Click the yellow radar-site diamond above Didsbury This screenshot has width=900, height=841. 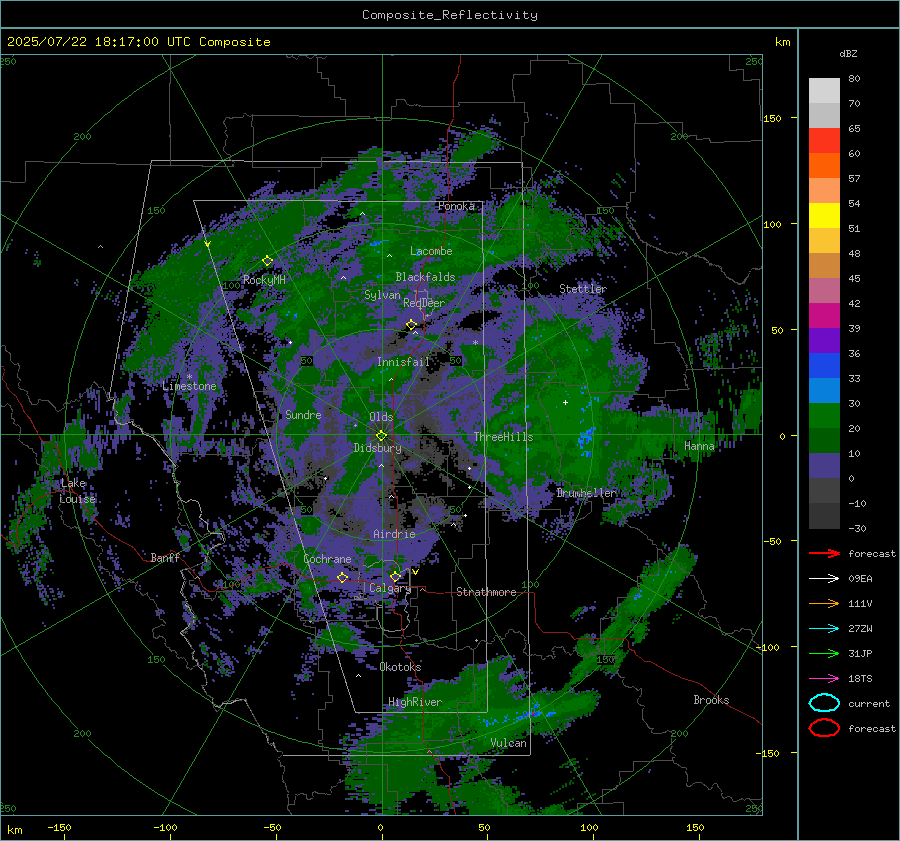coord(381,436)
